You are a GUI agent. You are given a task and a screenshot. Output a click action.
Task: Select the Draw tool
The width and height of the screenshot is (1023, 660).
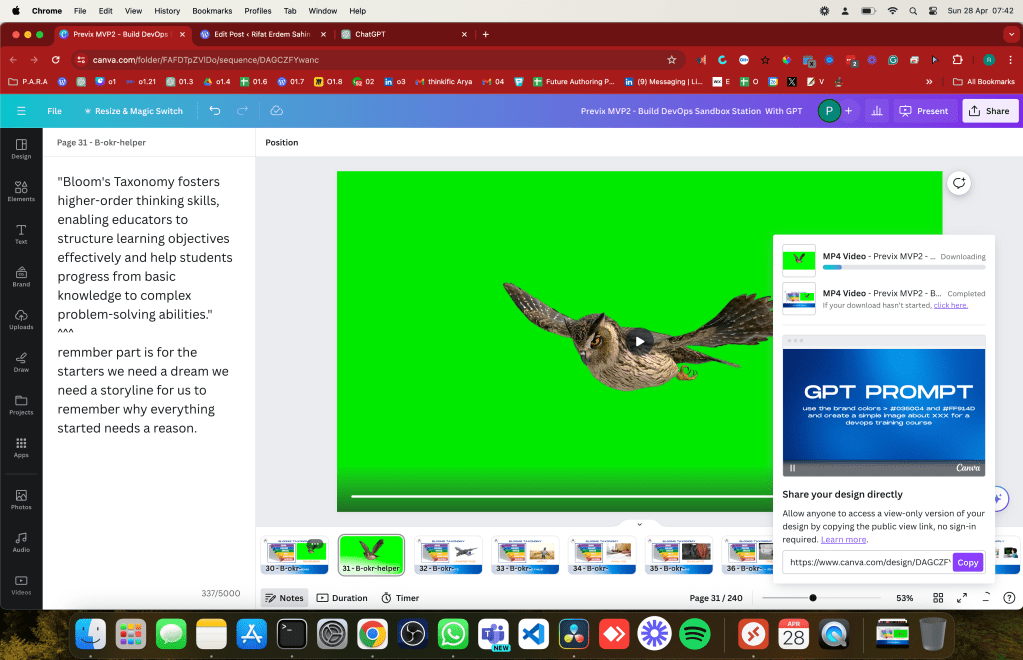click(21, 362)
